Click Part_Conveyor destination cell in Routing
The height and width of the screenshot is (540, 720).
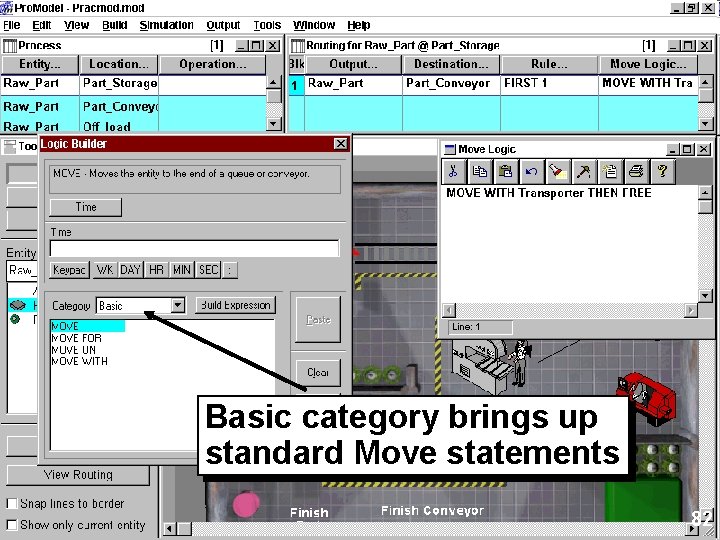451,83
